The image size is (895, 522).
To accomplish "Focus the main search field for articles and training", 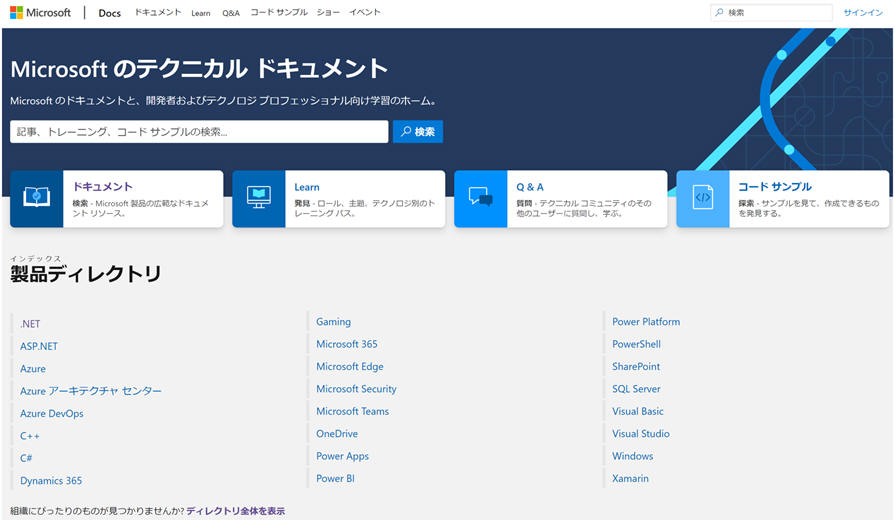I will 199,132.
